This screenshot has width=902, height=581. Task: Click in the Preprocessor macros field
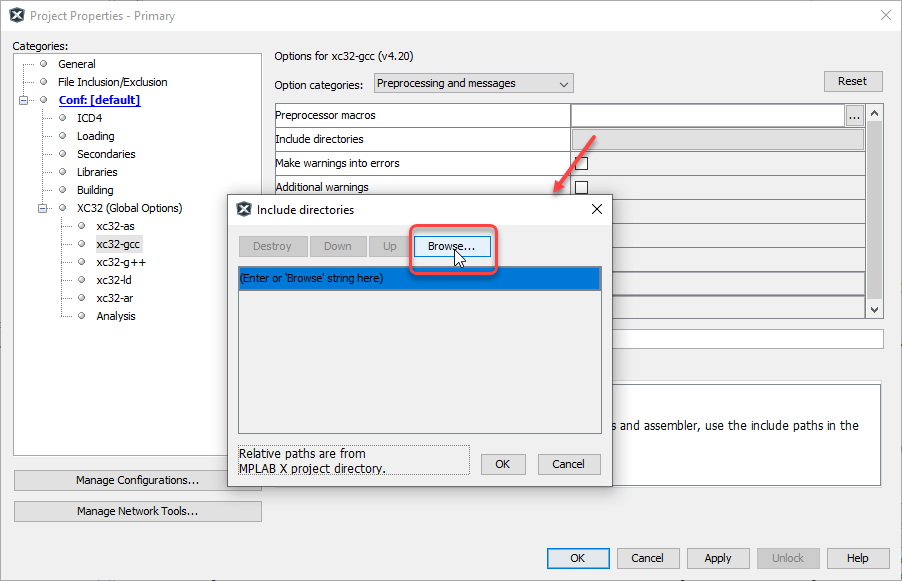tap(707, 116)
